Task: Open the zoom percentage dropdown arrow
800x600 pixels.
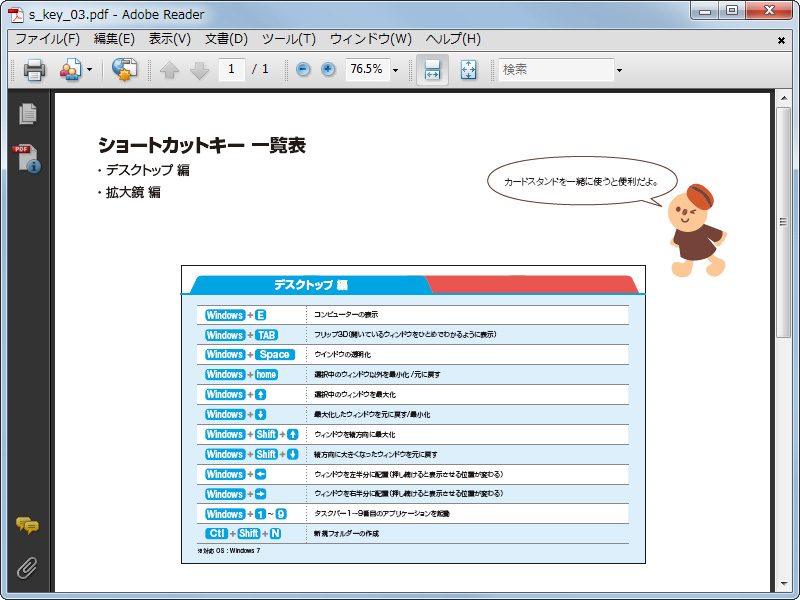Action: 395,70
